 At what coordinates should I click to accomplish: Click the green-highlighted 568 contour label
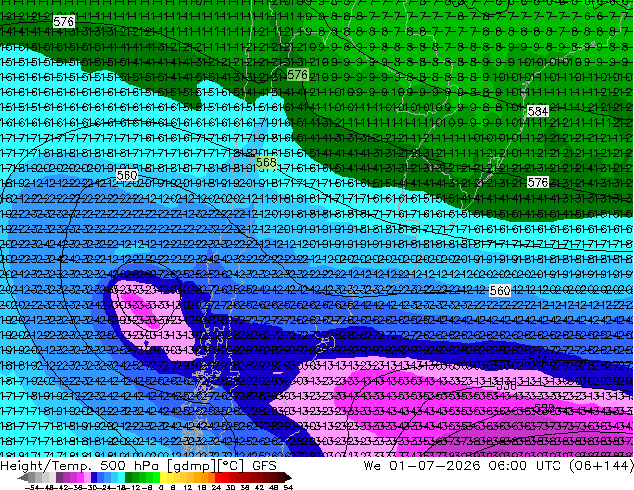click(x=266, y=163)
